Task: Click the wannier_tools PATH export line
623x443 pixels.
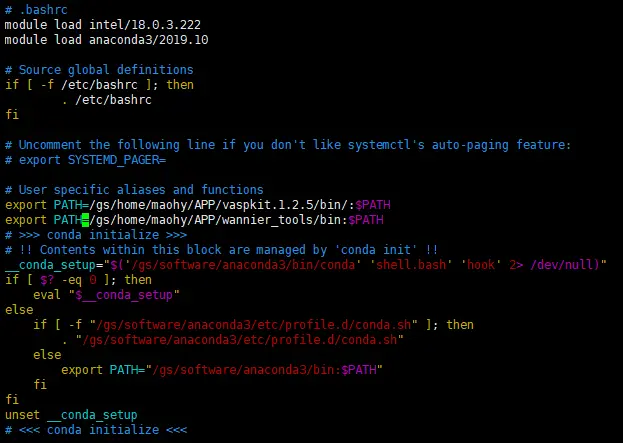Action: point(194,220)
